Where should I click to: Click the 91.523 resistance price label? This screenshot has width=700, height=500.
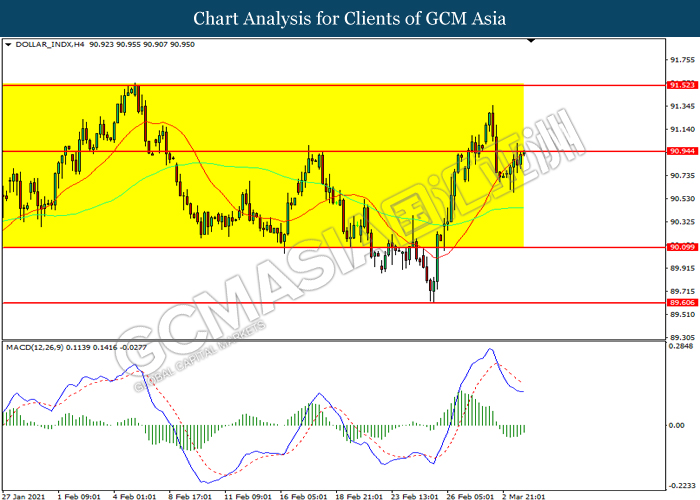pos(682,85)
